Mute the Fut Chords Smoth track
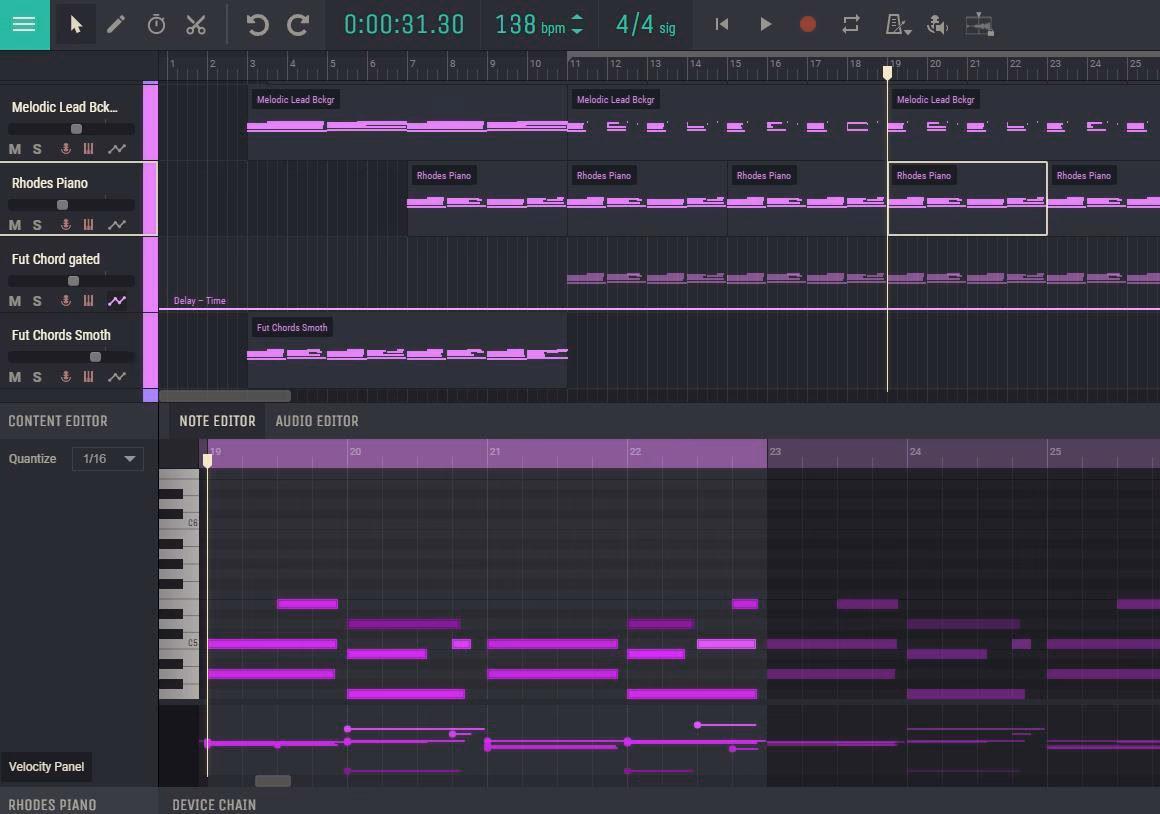 tap(15, 377)
